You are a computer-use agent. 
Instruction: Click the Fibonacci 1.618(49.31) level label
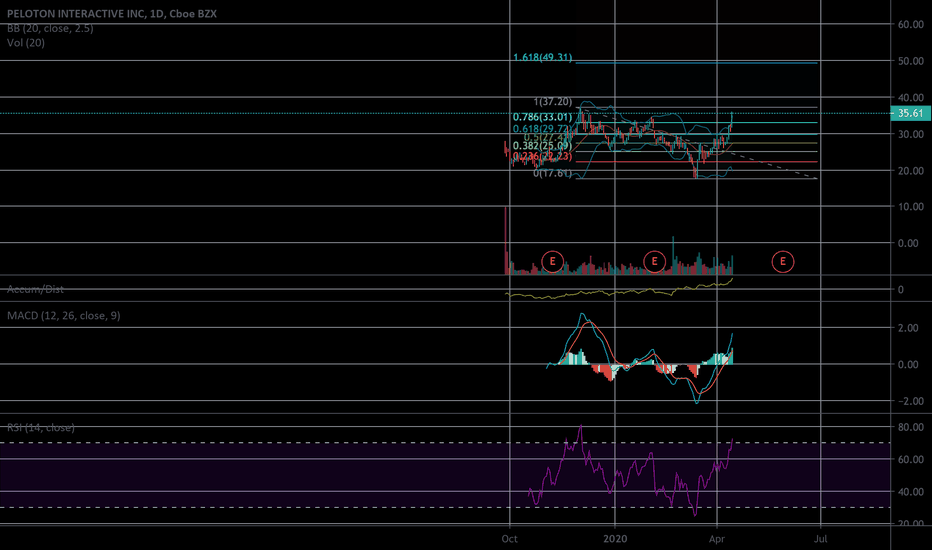(x=543, y=58)
